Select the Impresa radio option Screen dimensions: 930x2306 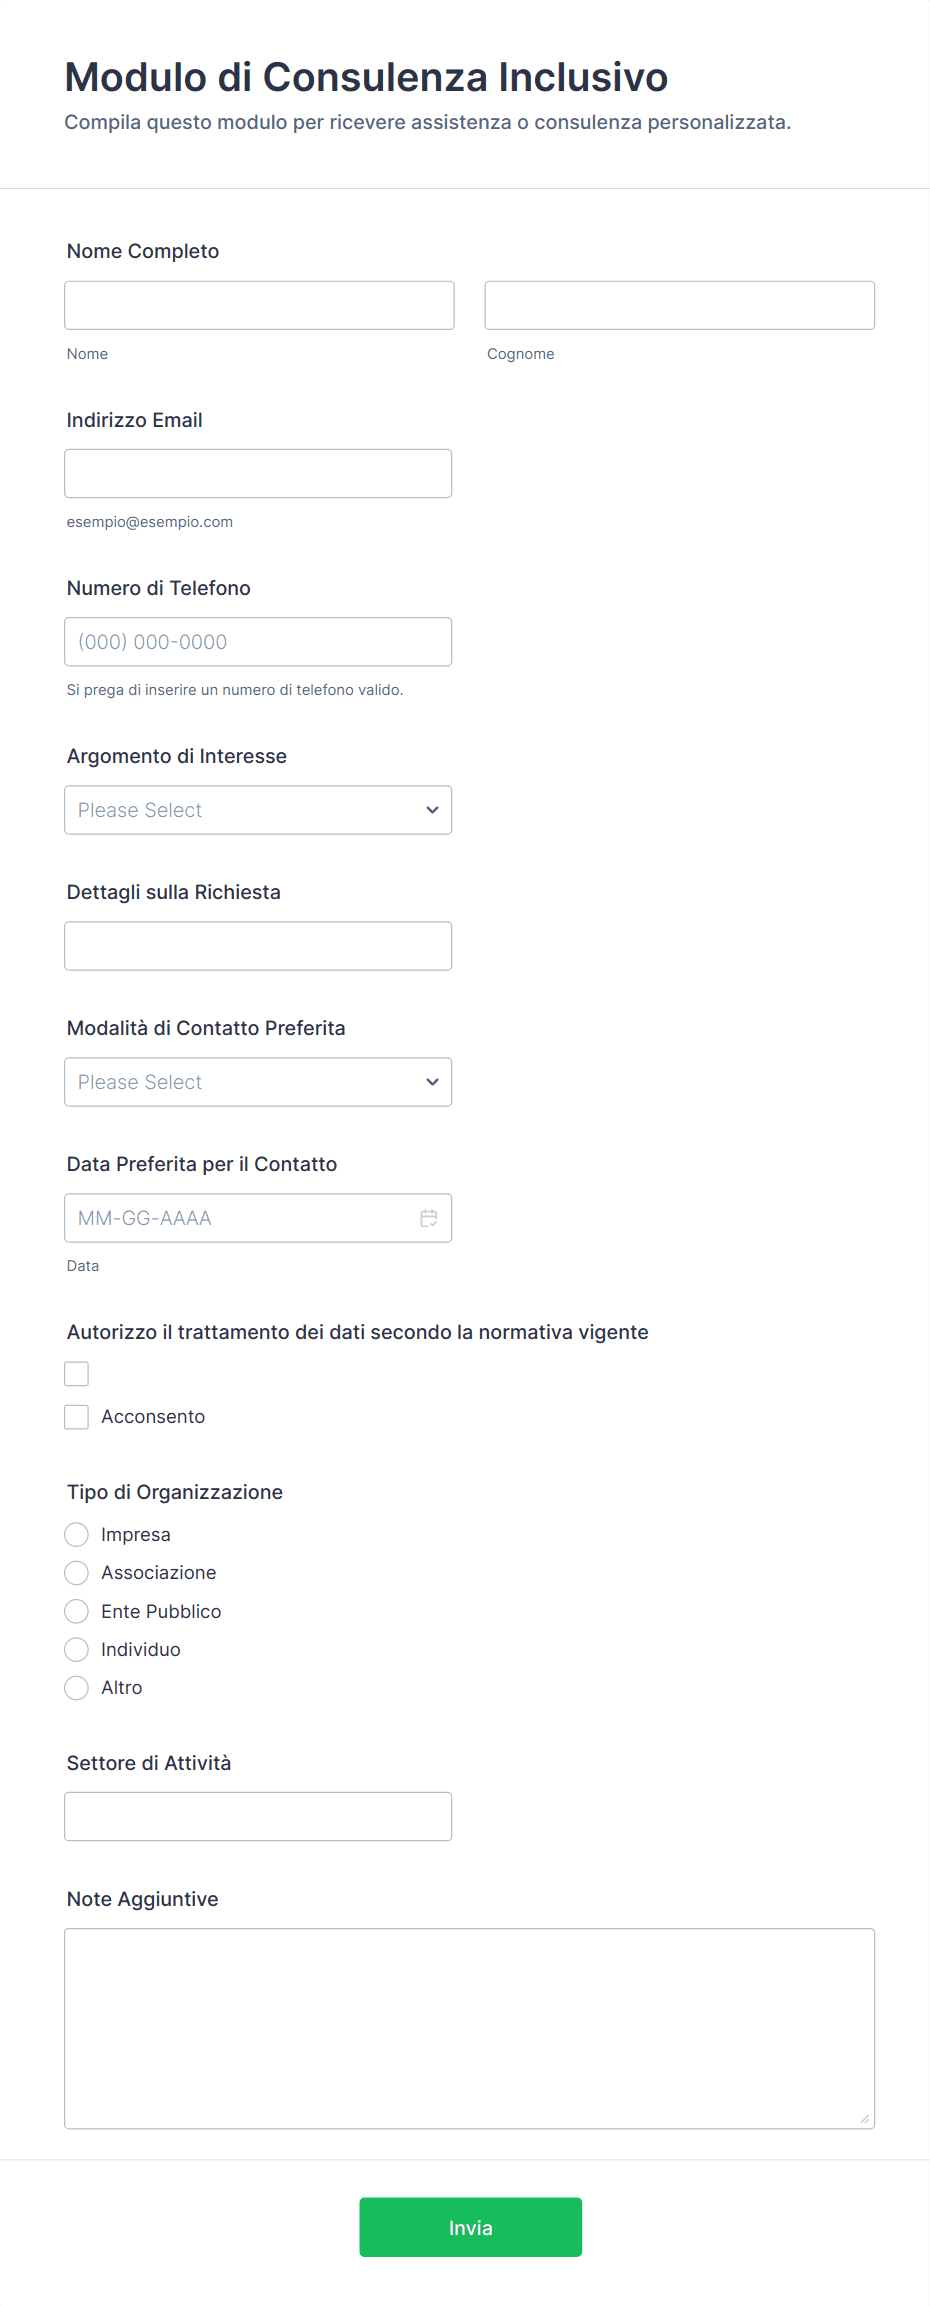pyautogui.click(x=77, y=1535)
